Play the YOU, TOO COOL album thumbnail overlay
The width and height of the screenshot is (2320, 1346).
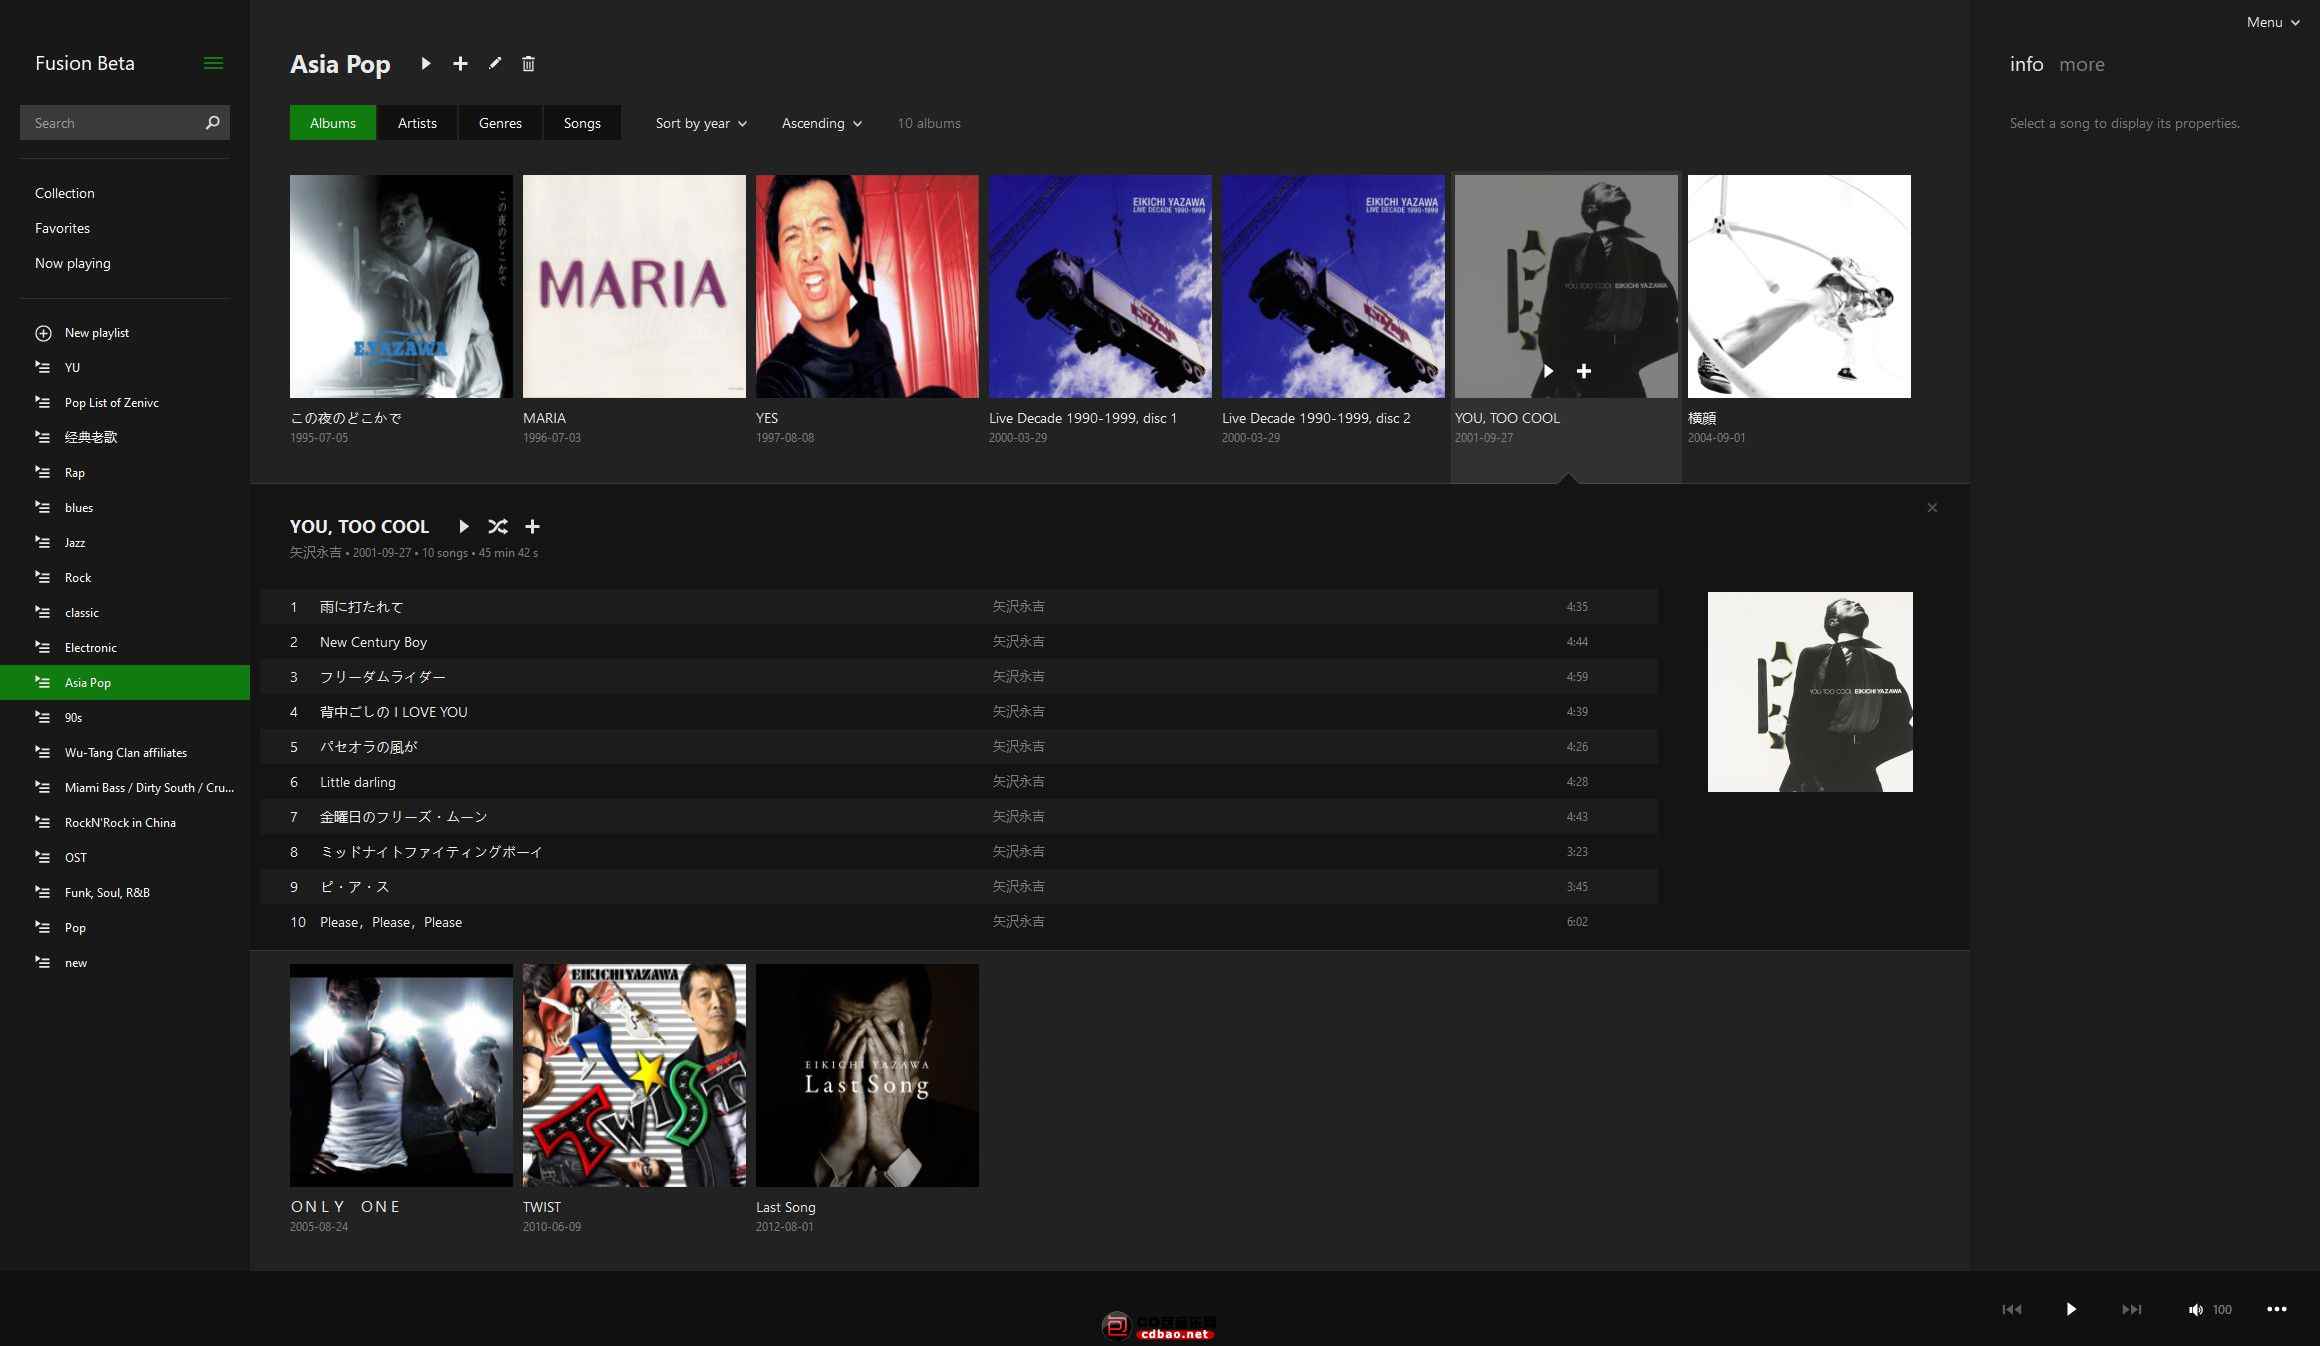pyautogui.click(x=1548, y=371)
